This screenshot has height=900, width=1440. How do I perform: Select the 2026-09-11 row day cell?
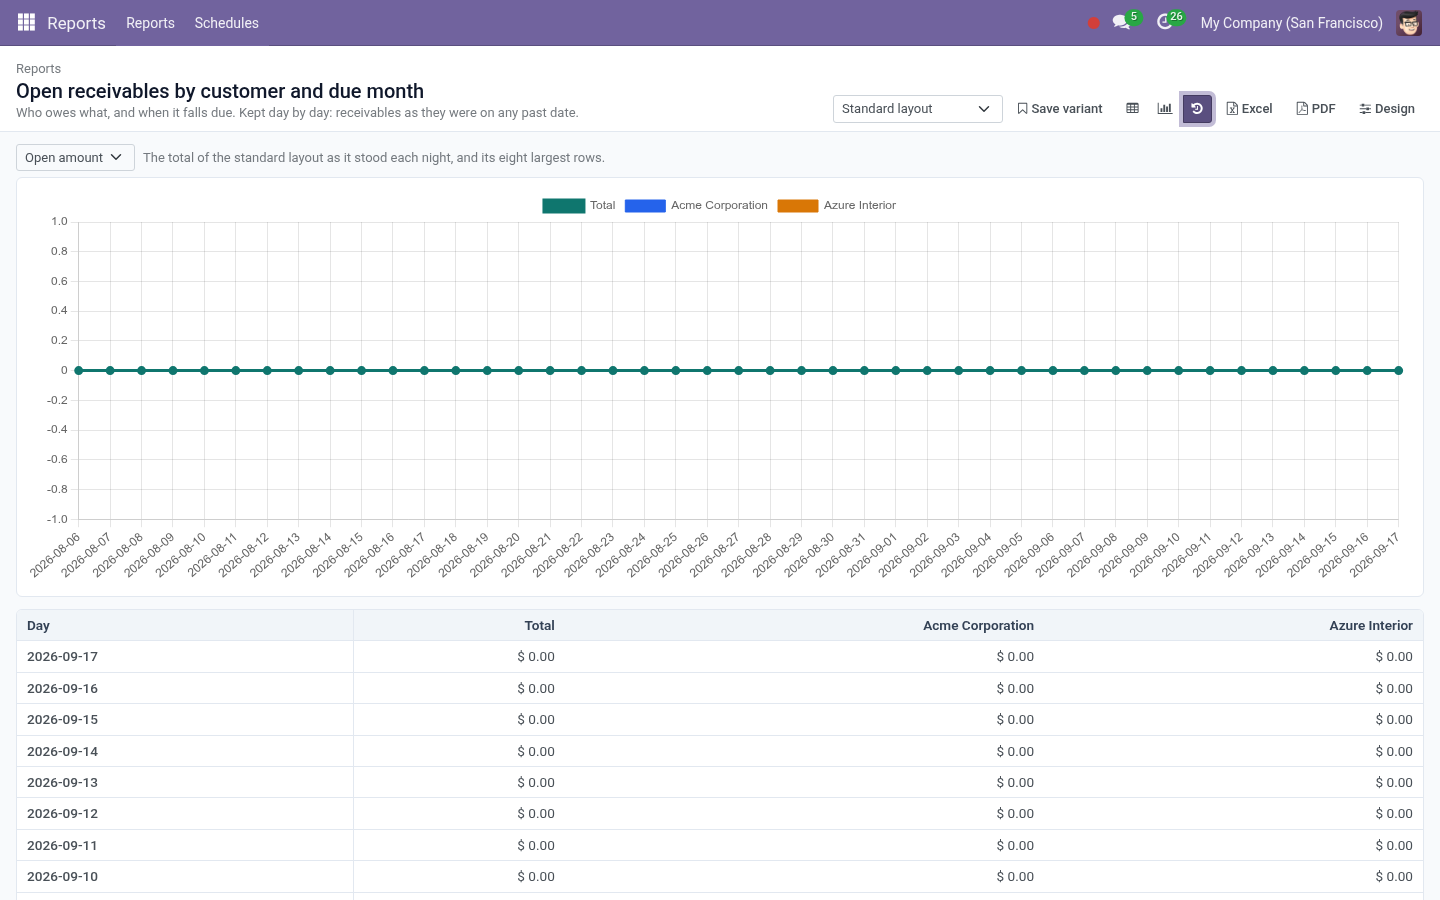click(185, 845)
